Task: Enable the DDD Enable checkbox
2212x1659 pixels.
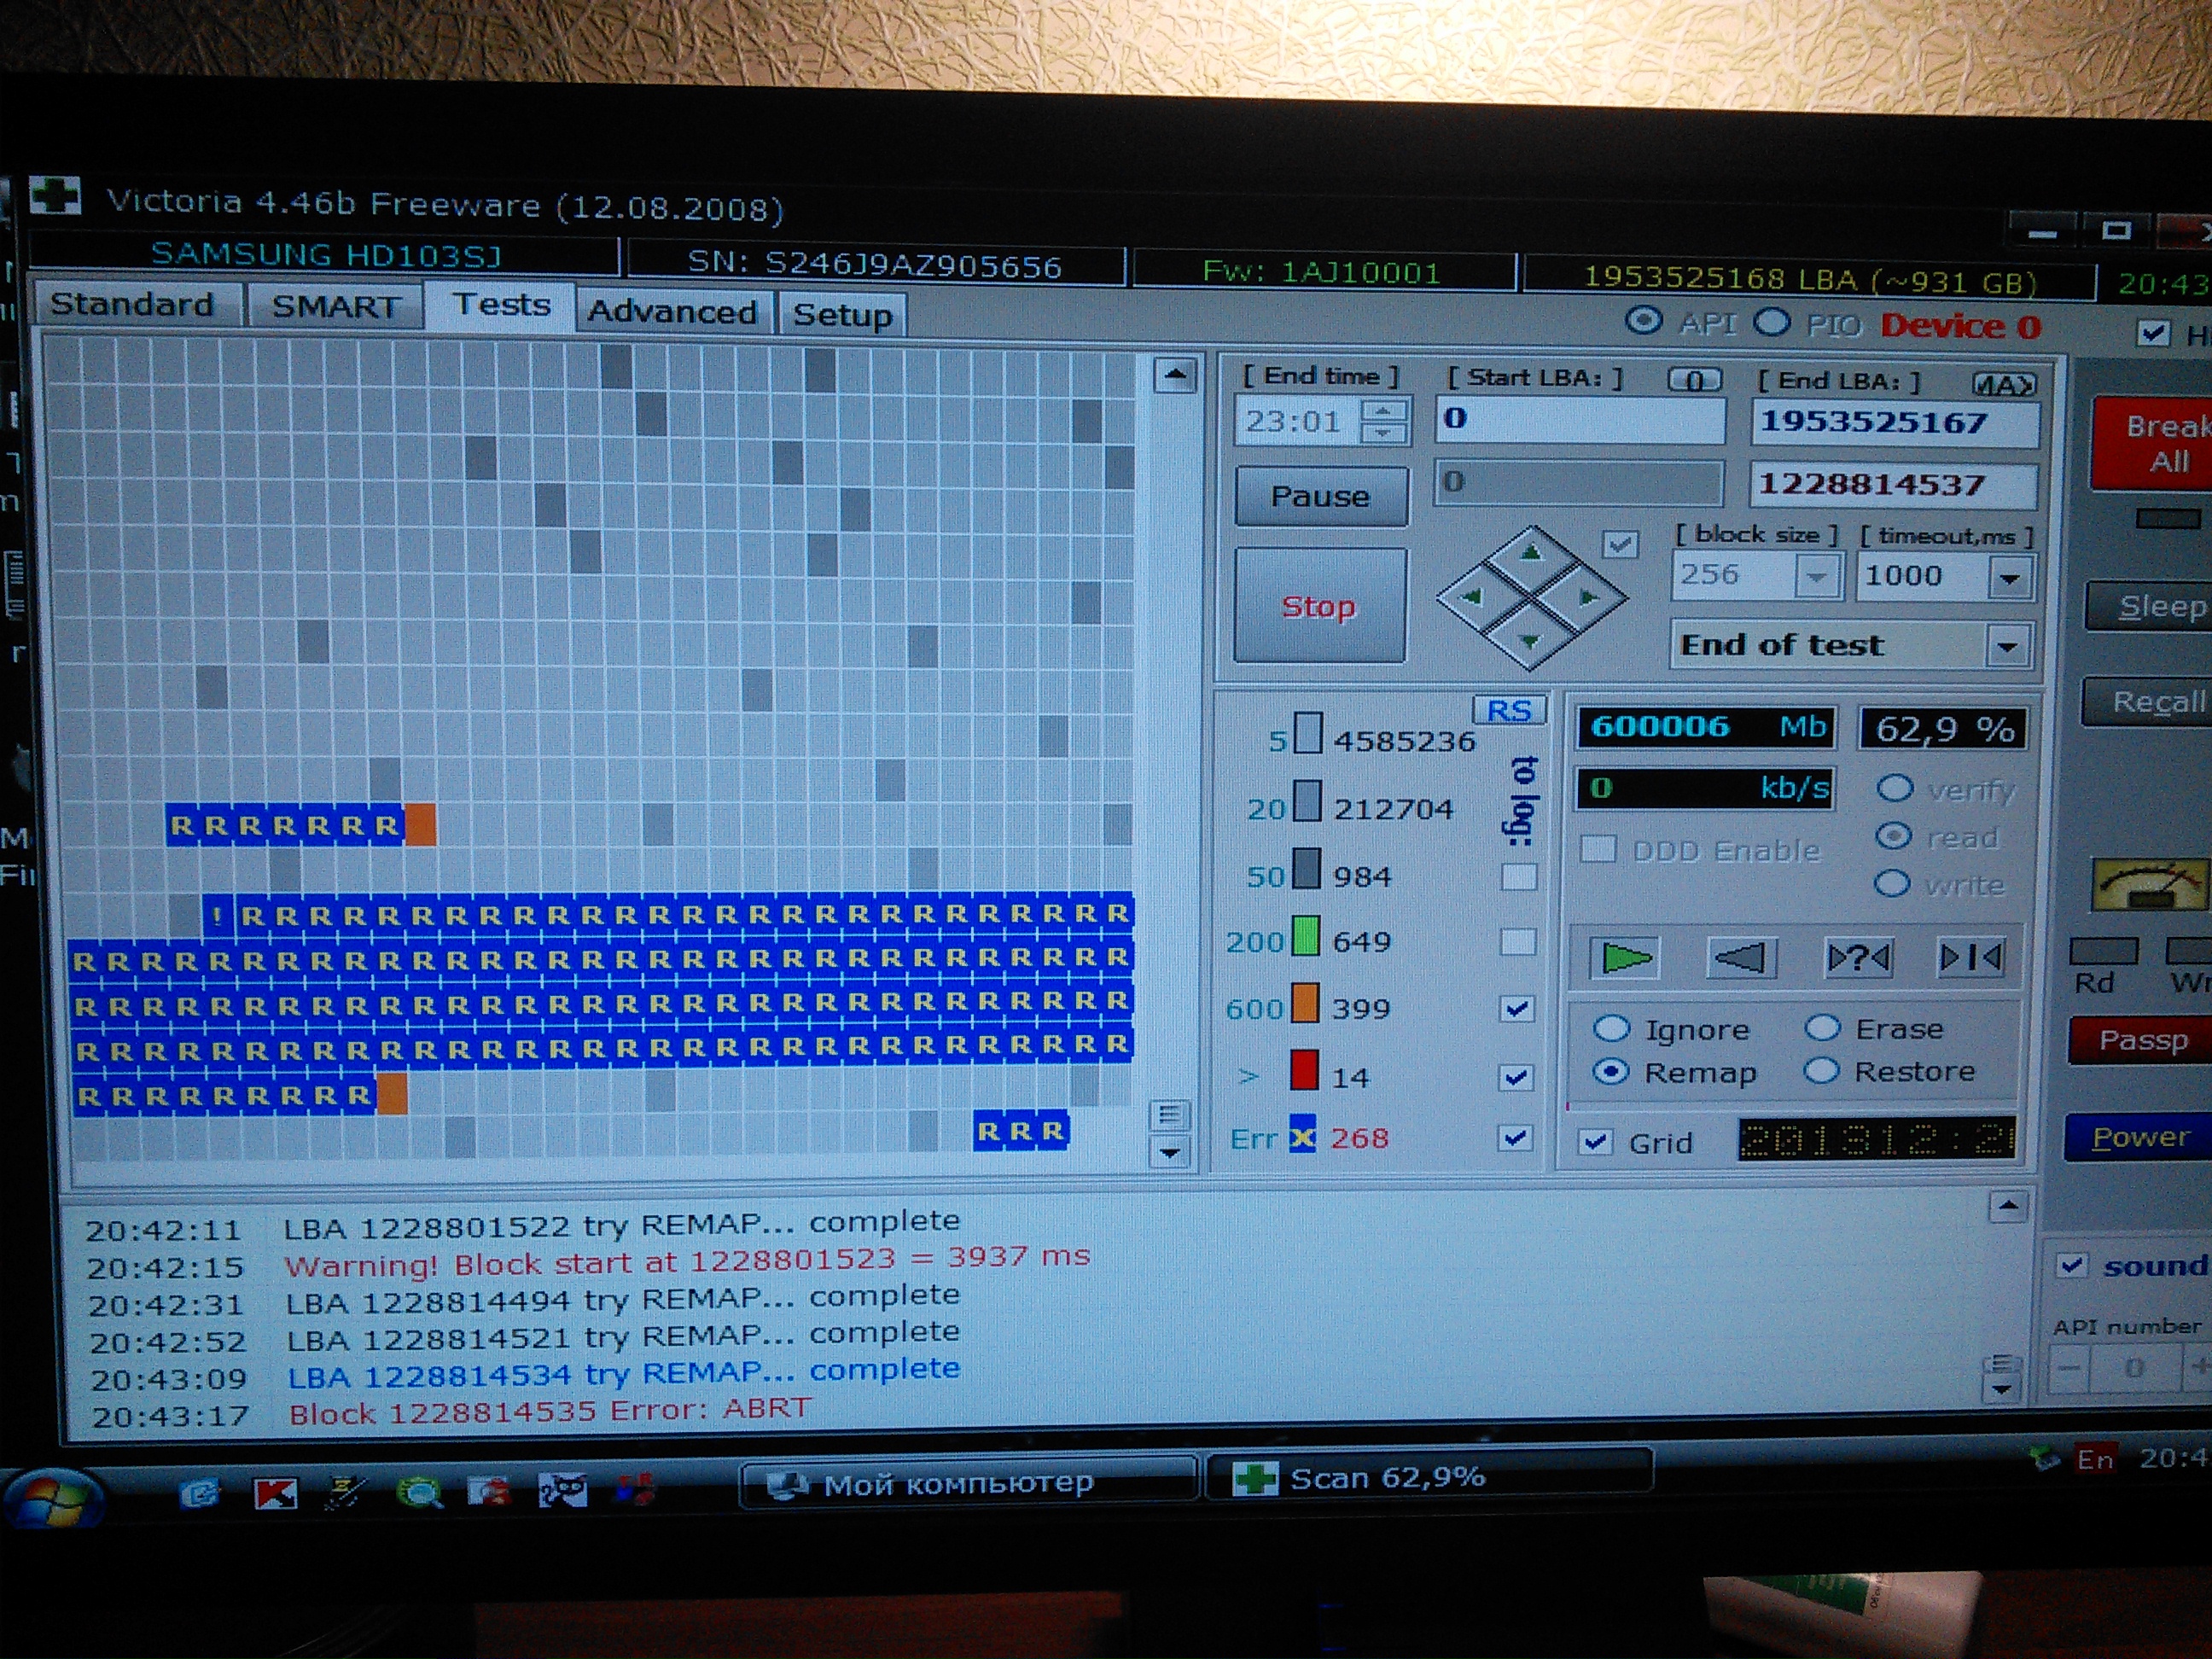Action: (x=1598, y=849)
